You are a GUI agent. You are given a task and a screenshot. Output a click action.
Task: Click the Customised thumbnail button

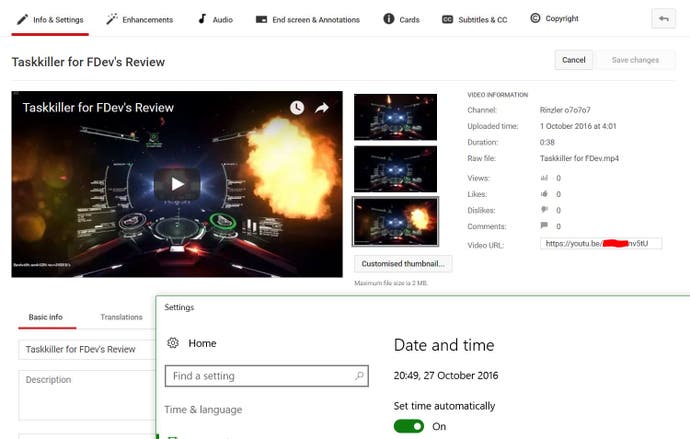(x=403, y=263)
